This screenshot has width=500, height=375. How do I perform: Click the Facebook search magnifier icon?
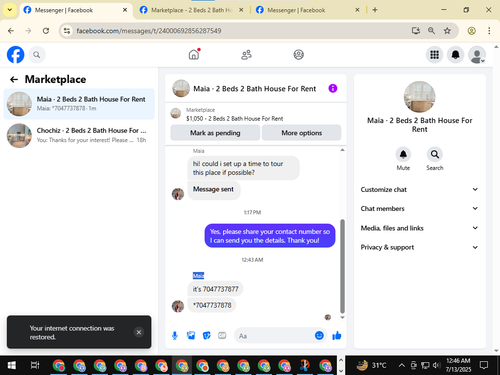[x=37, y=55]
